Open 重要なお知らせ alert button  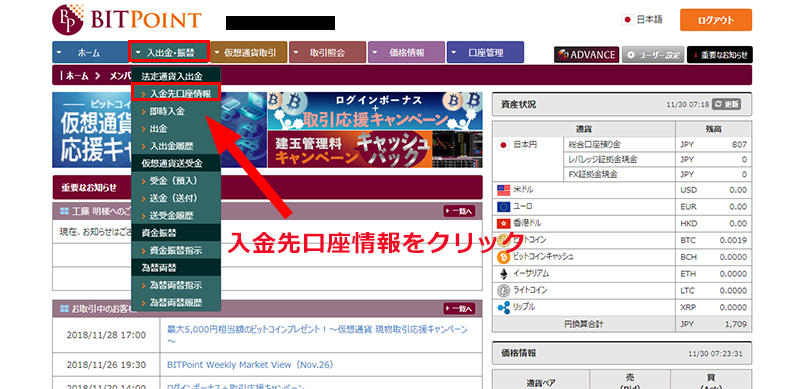pos(719,55)
